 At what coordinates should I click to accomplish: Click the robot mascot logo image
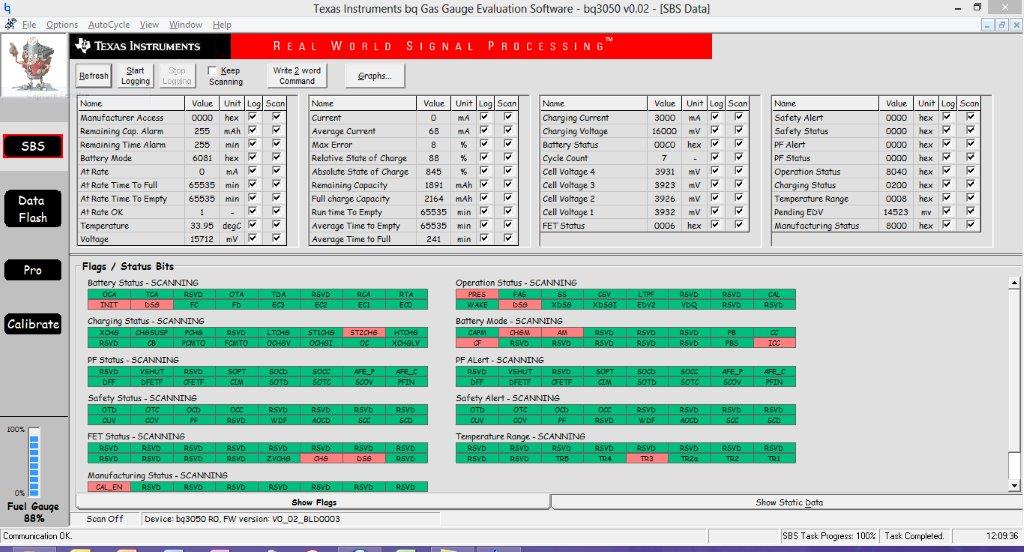pyautogui.click(x=34, y=65)
